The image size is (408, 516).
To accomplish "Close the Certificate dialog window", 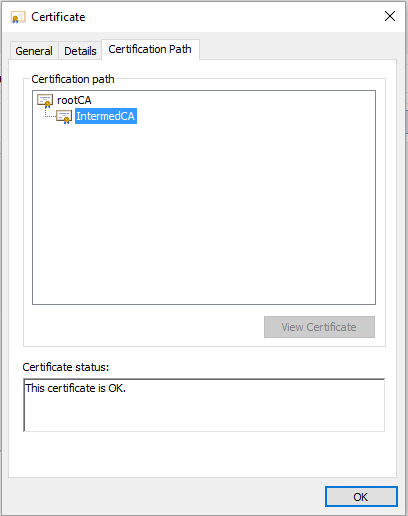I will pos(390,16).
